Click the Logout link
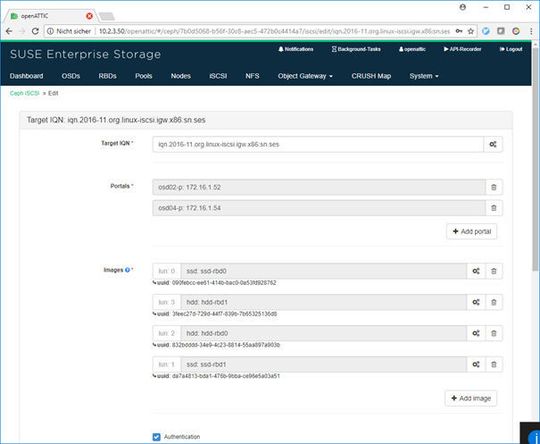This screenshot has height=444, width=540. pos(511,49)
